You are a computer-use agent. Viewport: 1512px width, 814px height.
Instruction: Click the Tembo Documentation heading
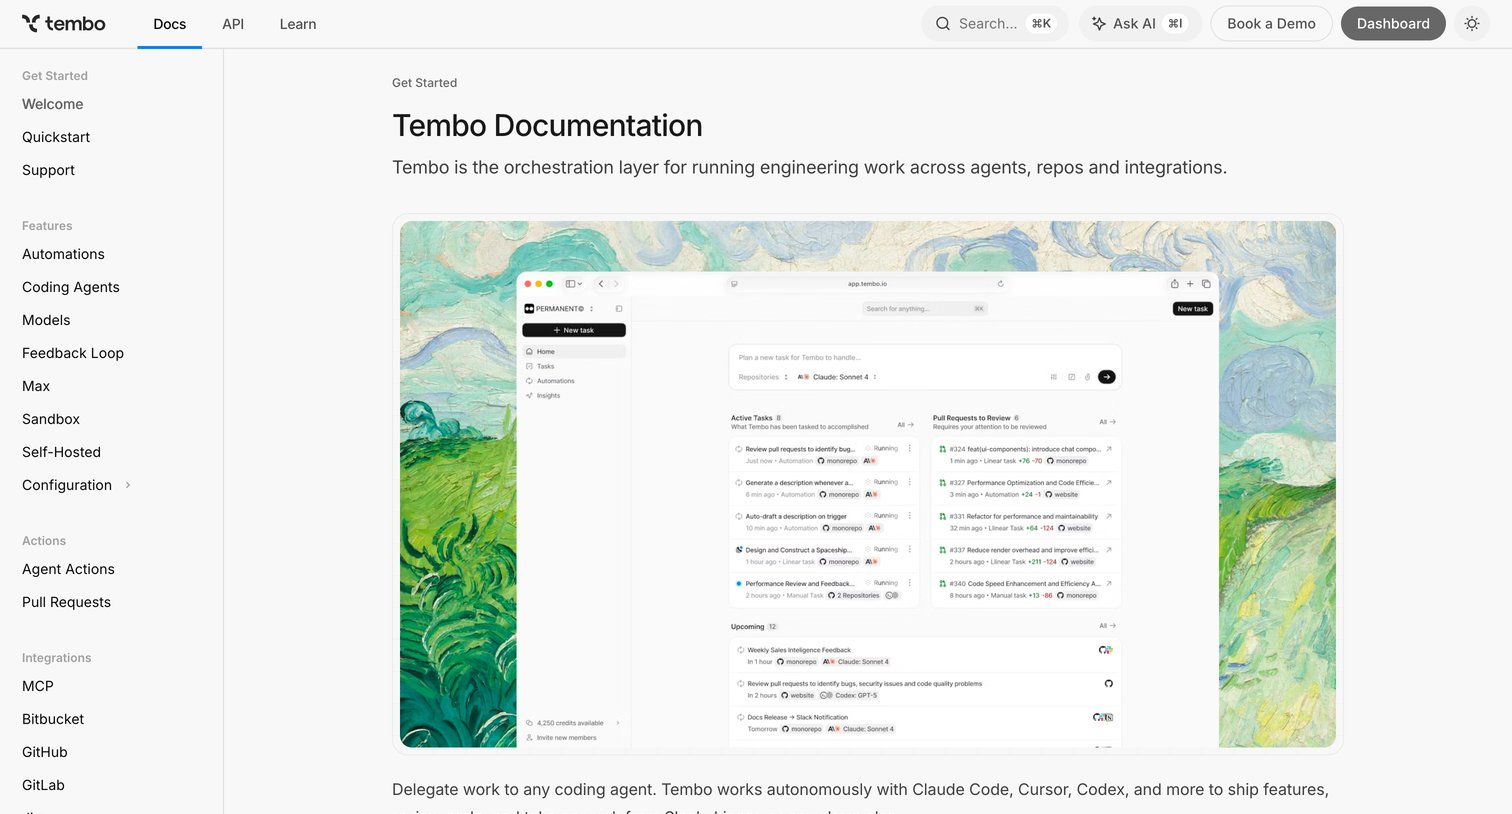[547, 126]
